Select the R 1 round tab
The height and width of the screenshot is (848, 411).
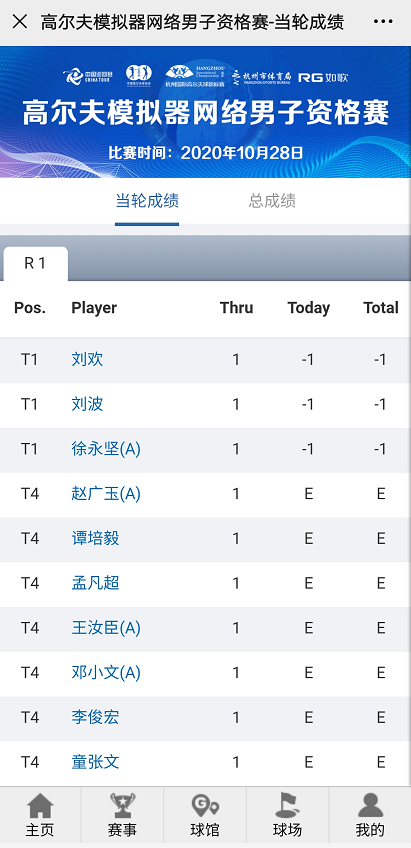coord(36,263)
